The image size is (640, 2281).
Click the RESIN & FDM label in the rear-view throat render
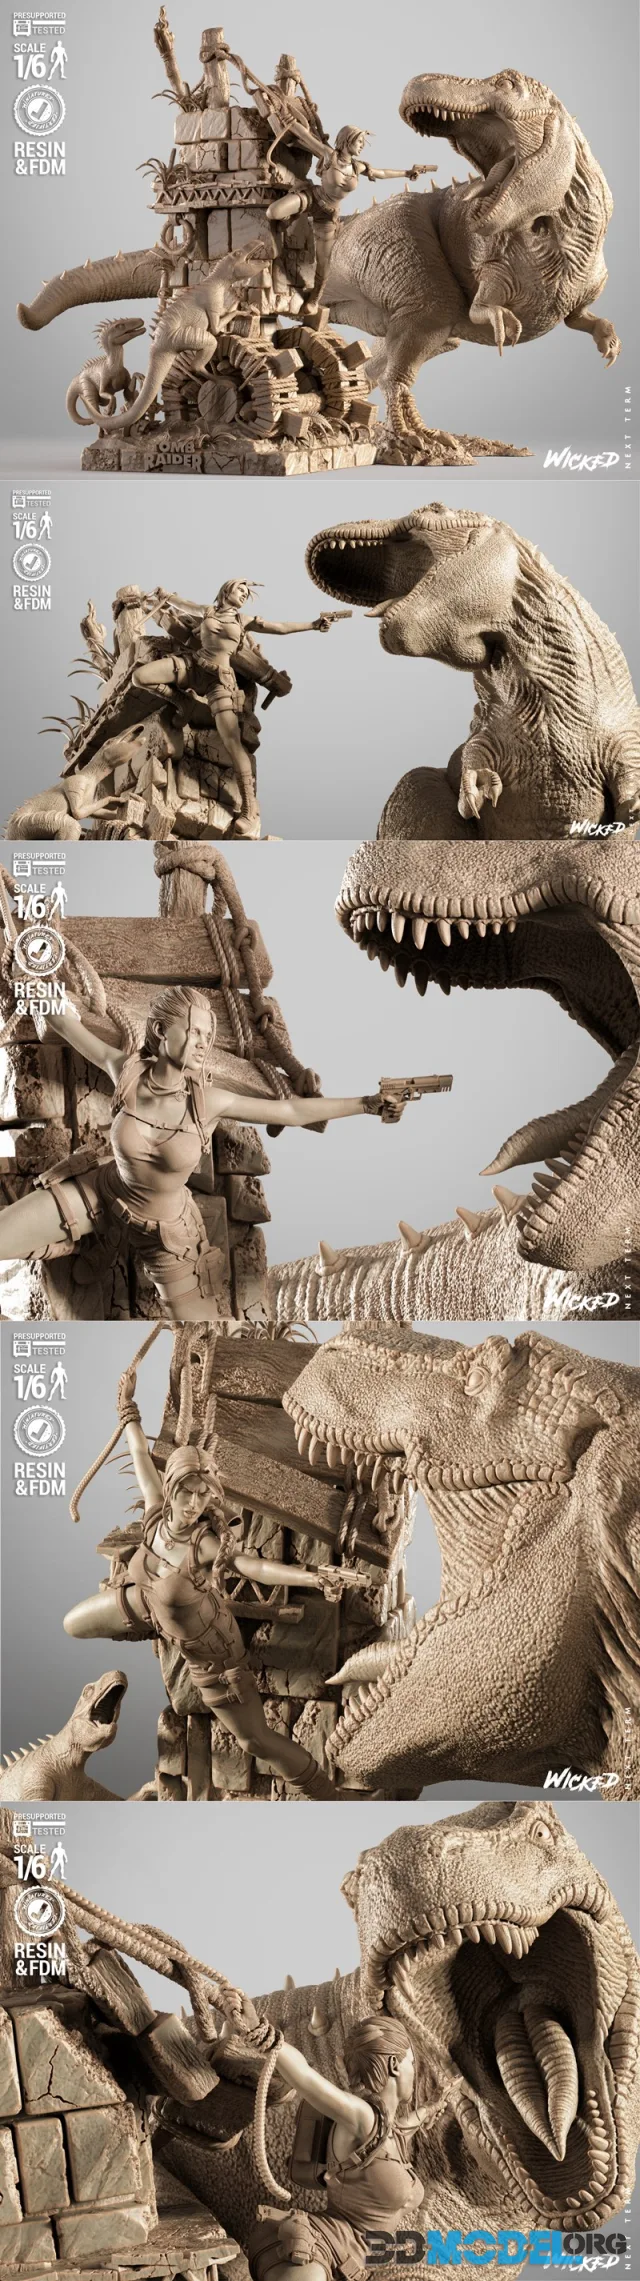click(40, 1958)
